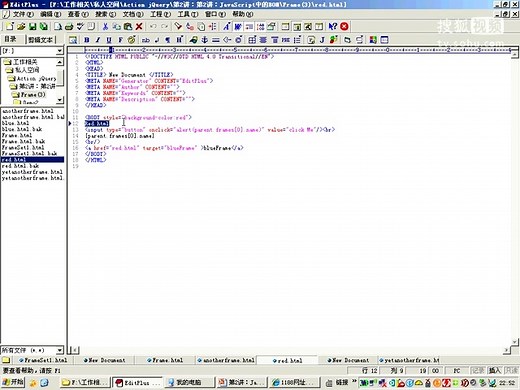Viewport: 520px width, 390px height.
Task: Click the editor vertical scrollbar down arrow
Action: tap(515, 342)
